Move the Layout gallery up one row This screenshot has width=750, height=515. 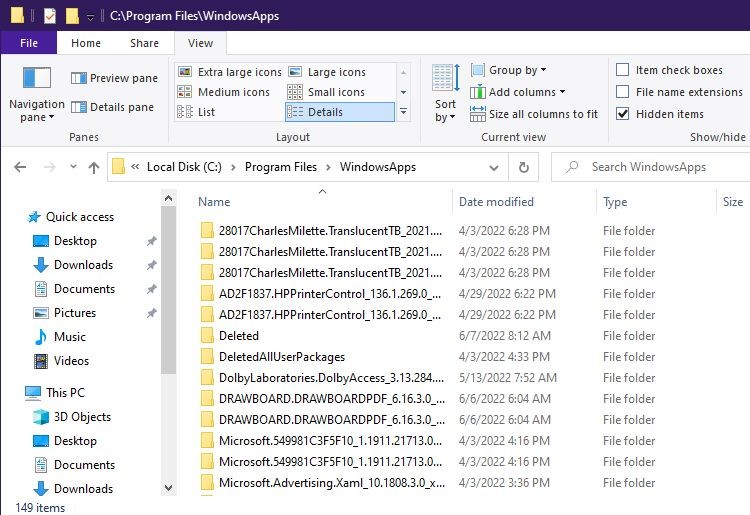403,72
